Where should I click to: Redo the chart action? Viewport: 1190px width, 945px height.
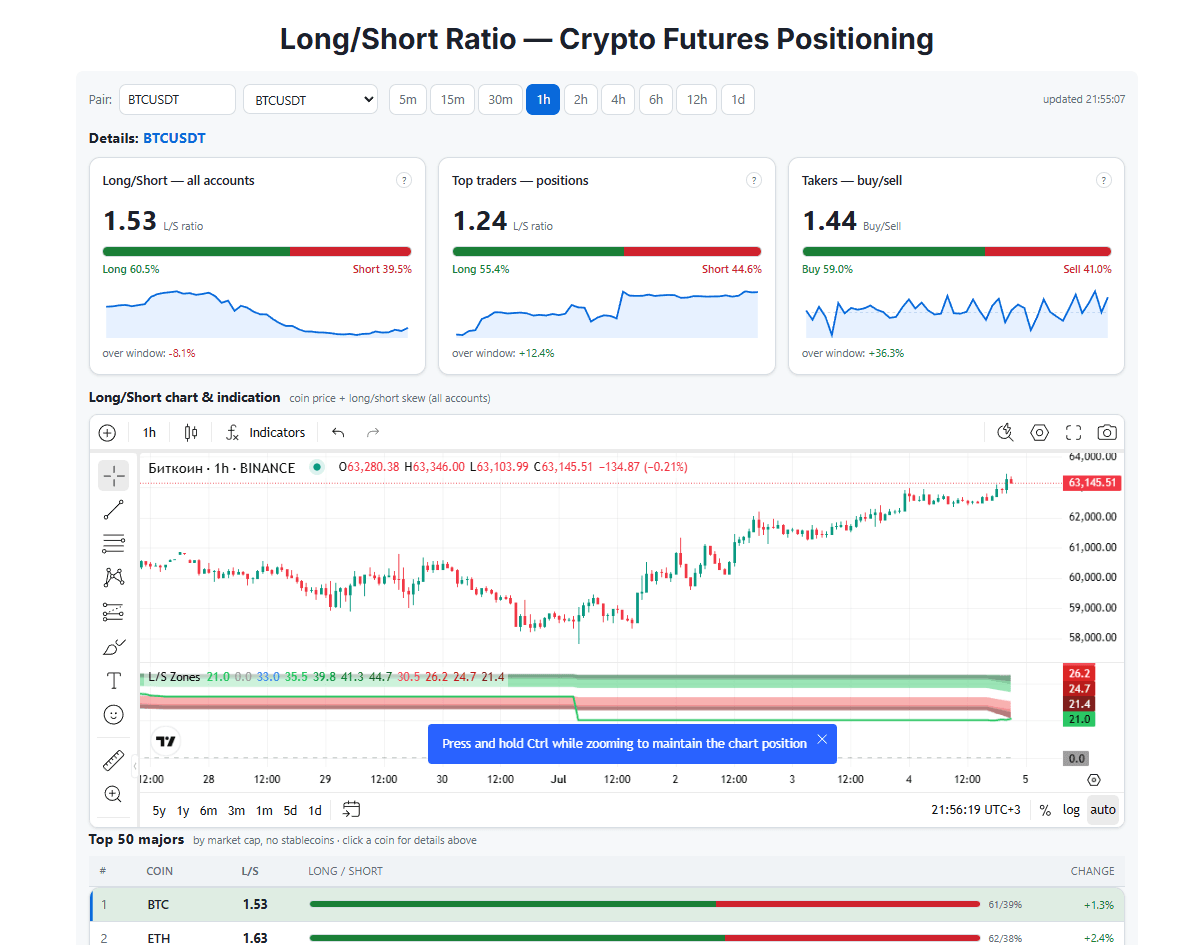tap(373, 433)
